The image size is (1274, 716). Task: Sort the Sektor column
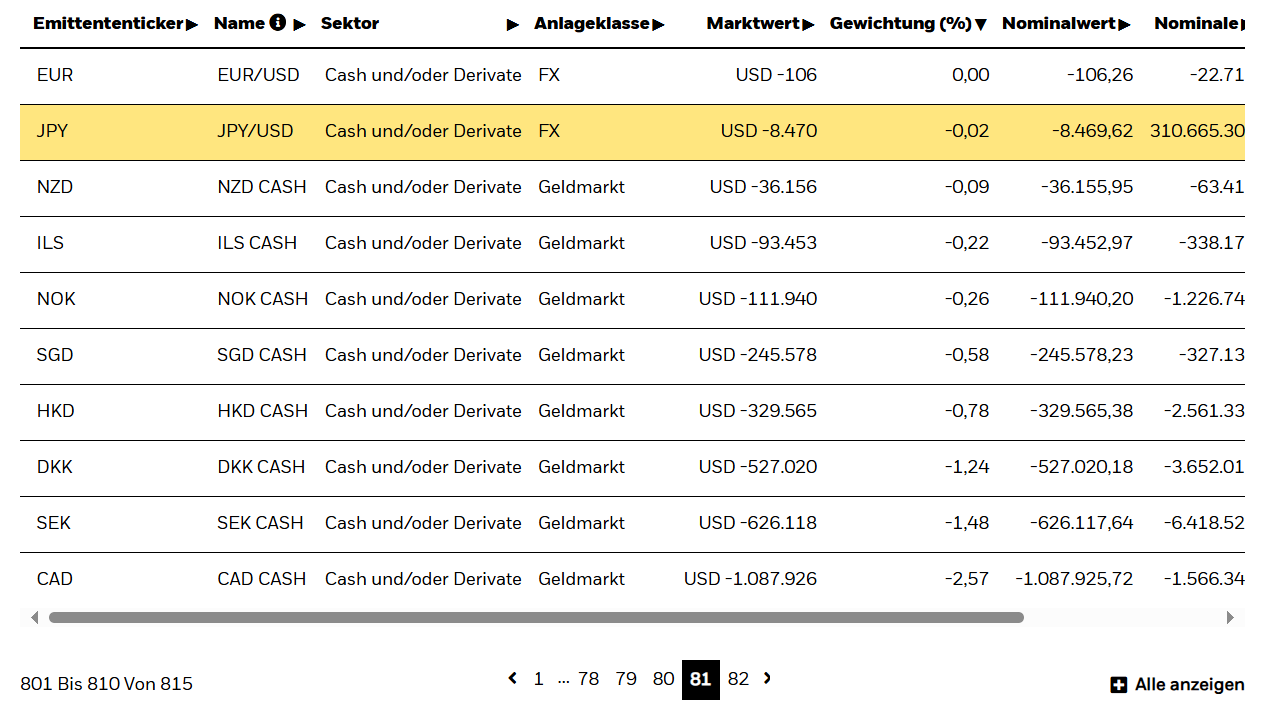click(513, 24)
